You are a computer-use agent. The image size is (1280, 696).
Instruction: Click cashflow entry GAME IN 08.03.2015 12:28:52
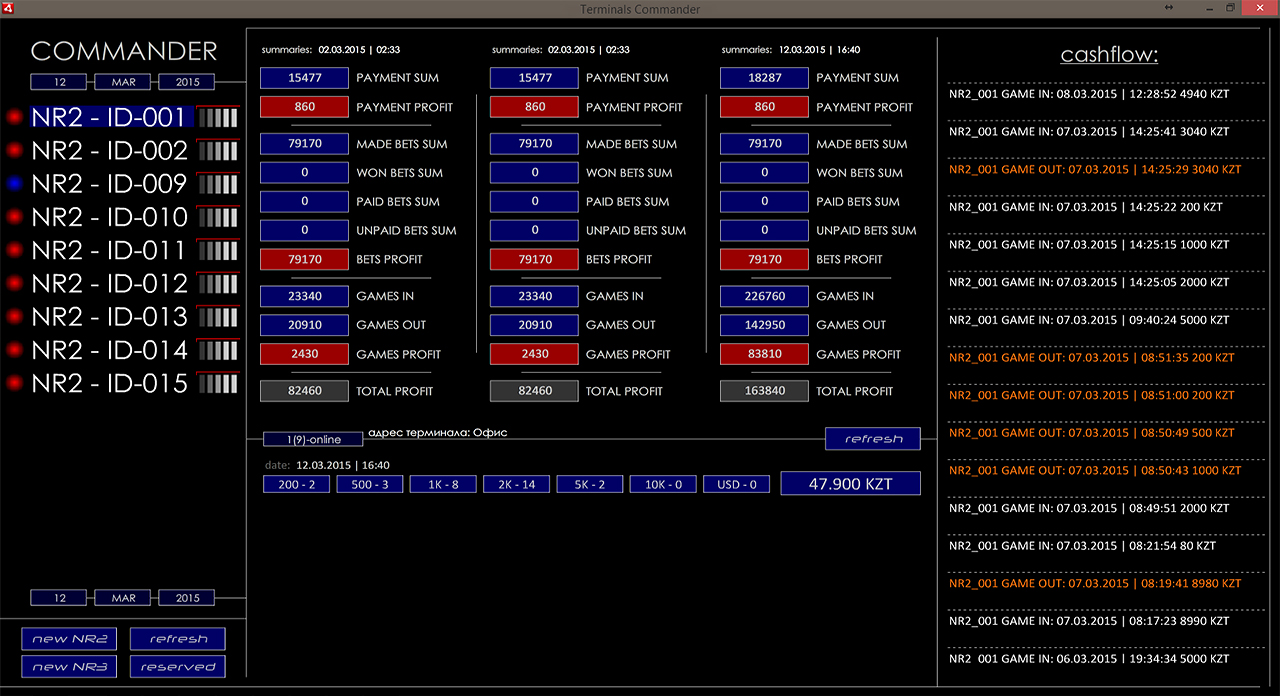tap(1089, 94)
